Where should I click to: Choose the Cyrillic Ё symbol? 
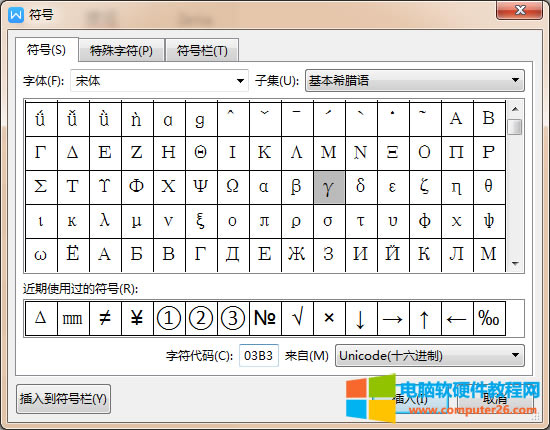point(73,255)
